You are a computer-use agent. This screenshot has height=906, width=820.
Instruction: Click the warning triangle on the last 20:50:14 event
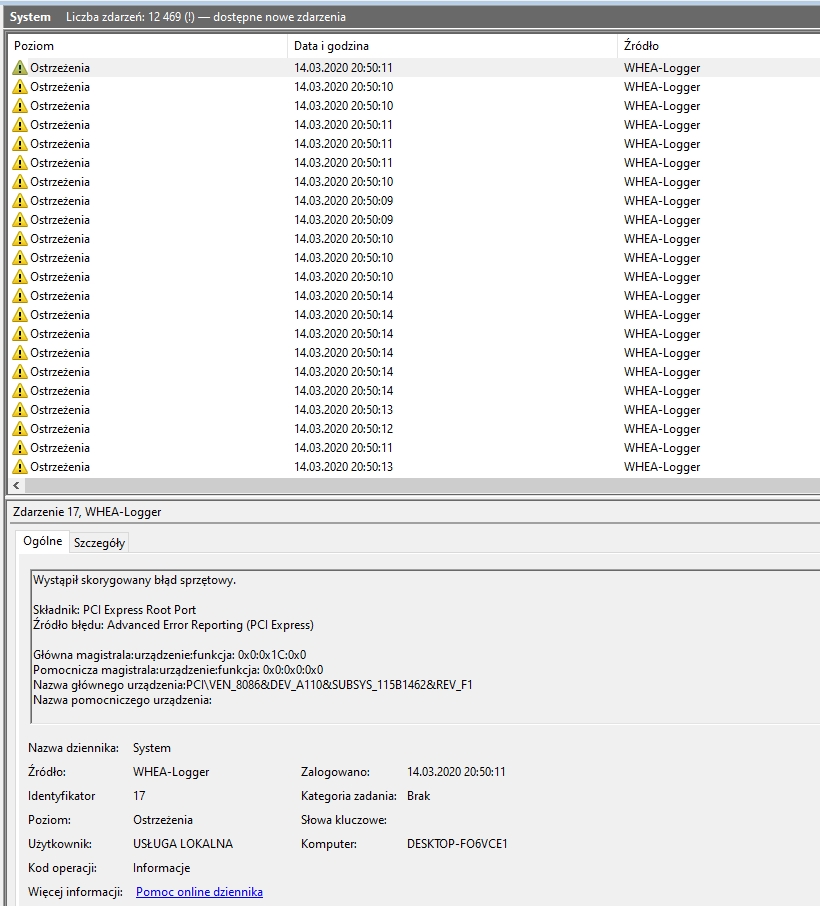(22, 390)
